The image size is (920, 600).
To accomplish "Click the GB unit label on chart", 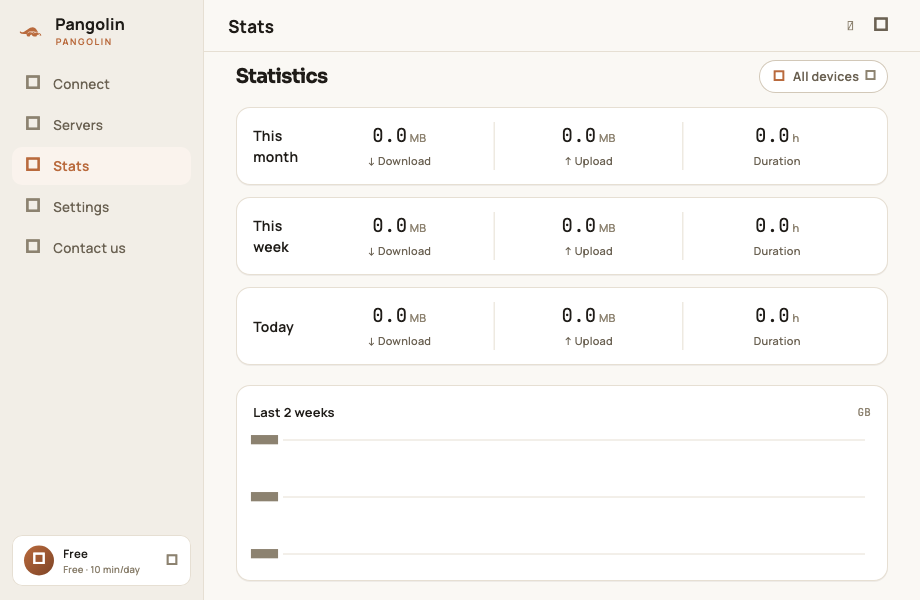I will 864,412.
